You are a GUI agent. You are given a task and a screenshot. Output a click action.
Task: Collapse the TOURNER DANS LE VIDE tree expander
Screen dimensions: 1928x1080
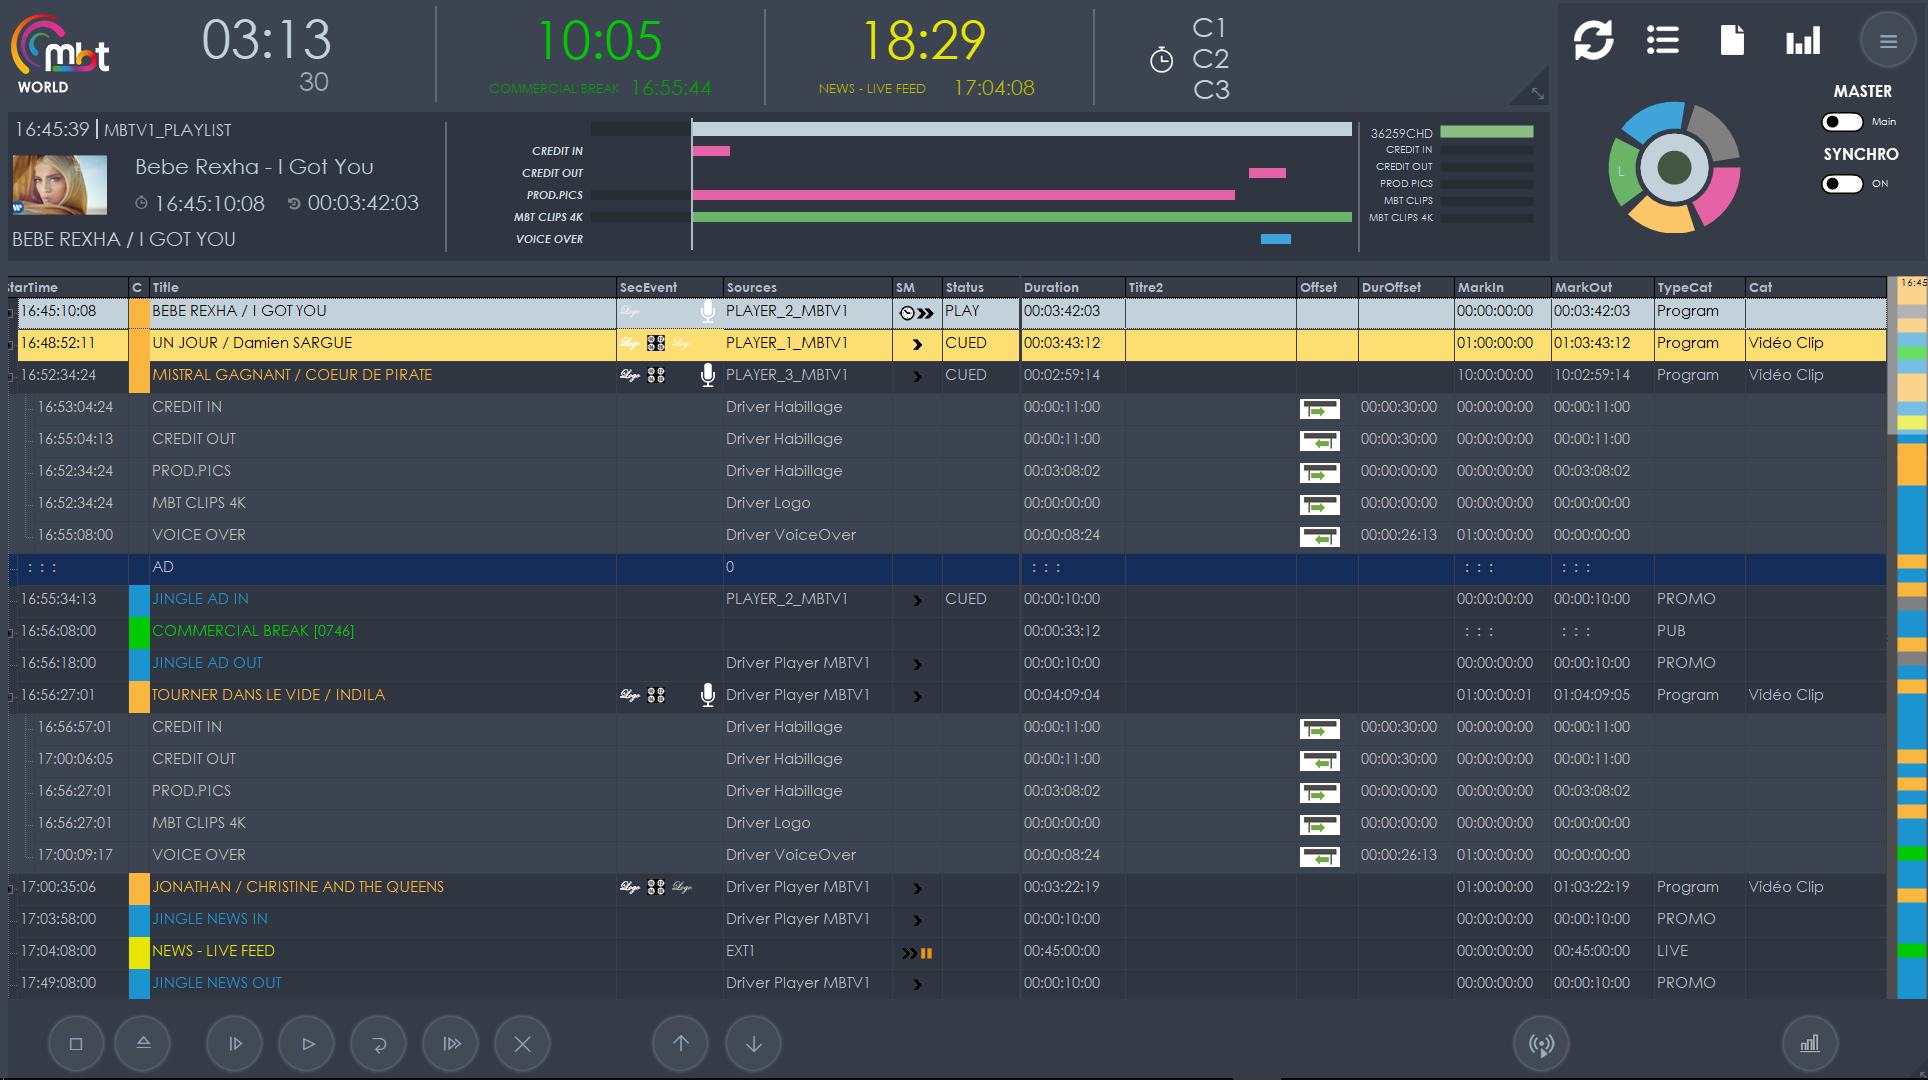(12, 696)
